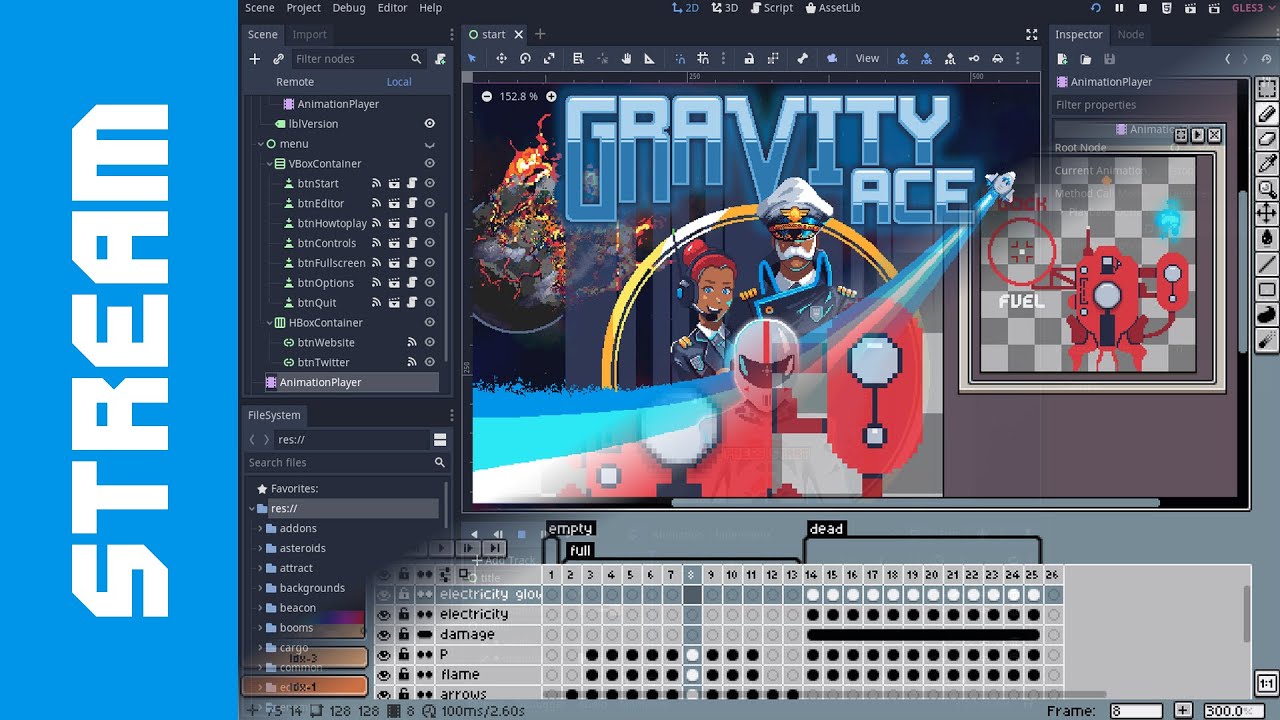Select the Aseprite line tool
The image size is (1280, 720).
click(1266, 264)
